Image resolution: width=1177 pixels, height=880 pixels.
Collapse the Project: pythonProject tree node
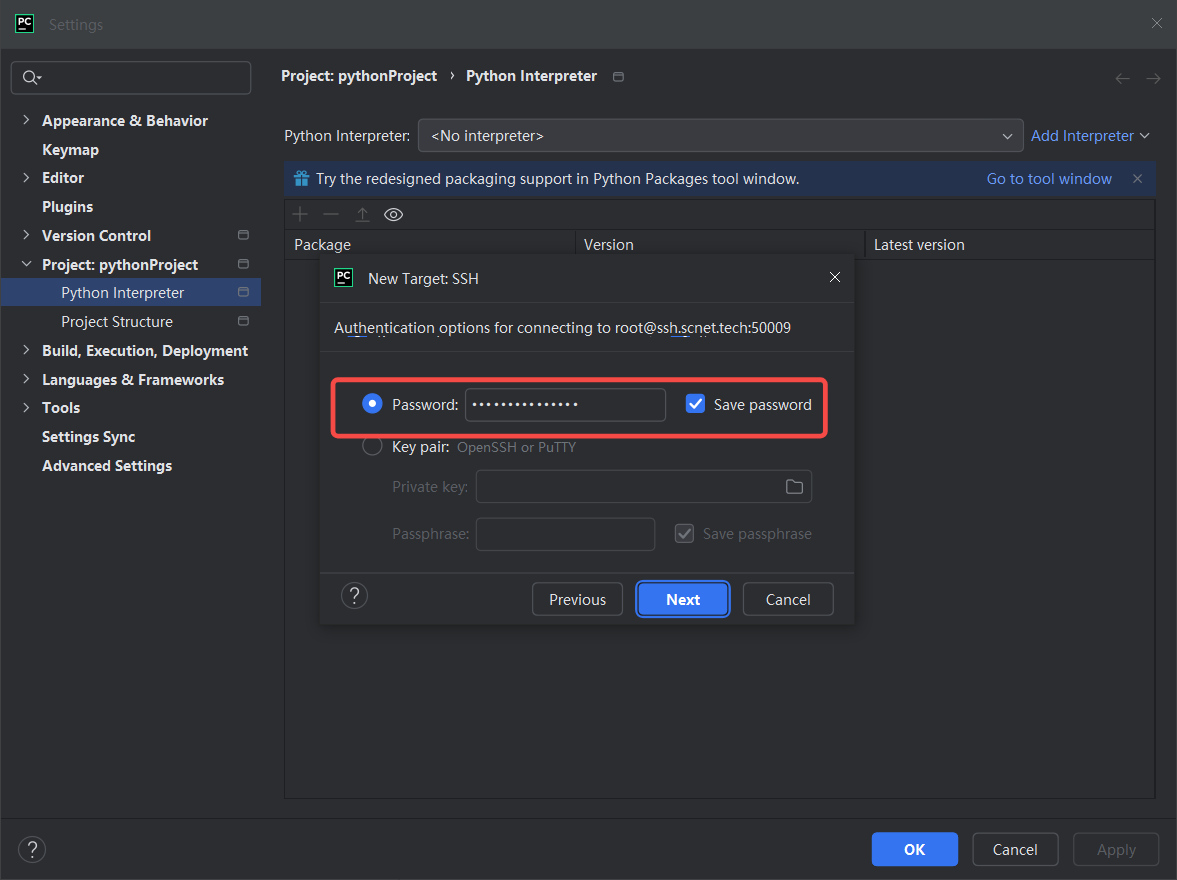coord(26,265)
